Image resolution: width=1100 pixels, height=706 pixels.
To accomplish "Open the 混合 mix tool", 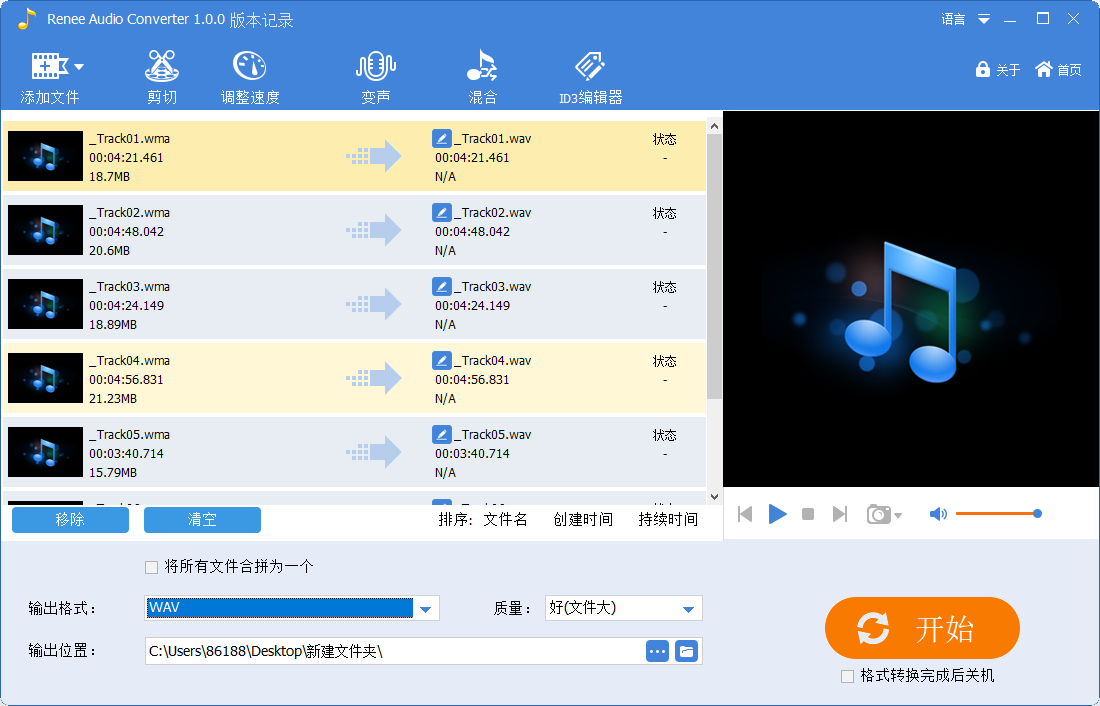I will (x=483, y=77).
